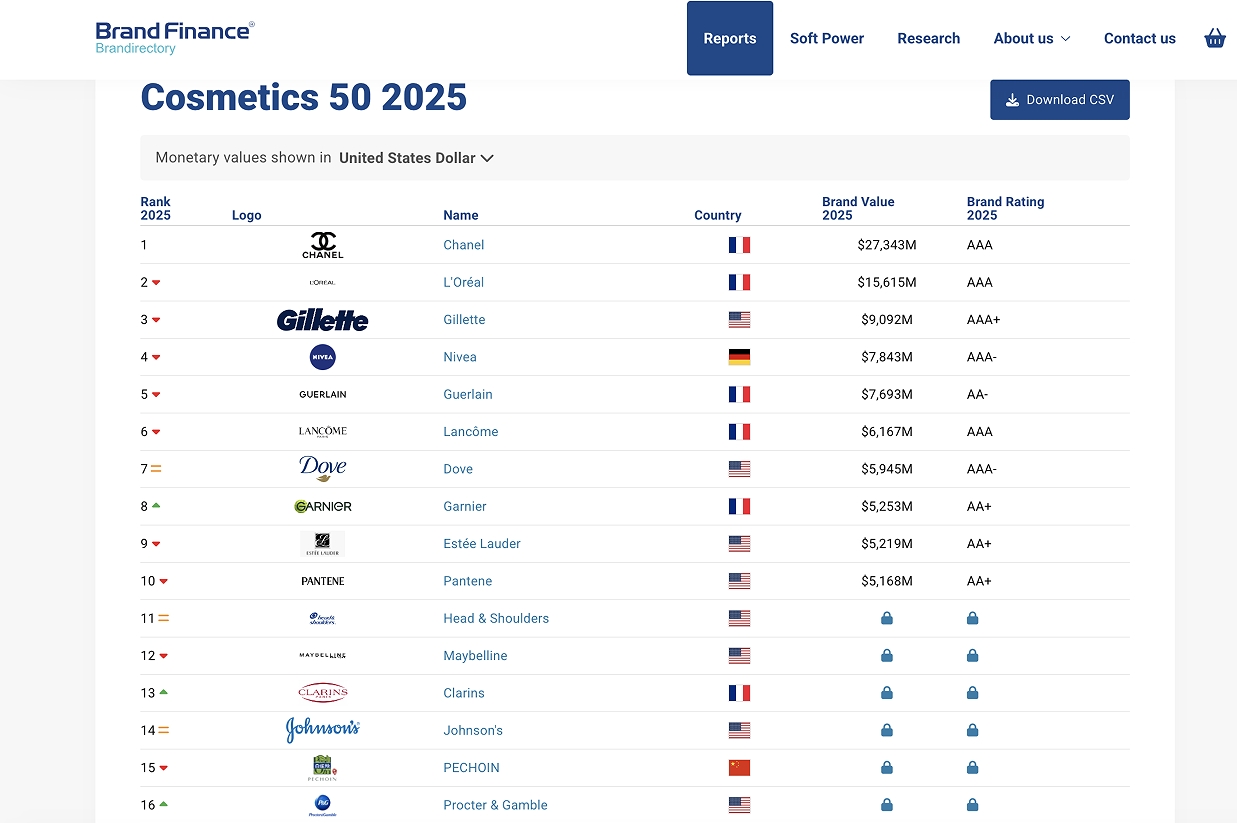Click the $27,343M brand value
Image resolution: width=1237 pixels, height=823 pixels.
887,245
